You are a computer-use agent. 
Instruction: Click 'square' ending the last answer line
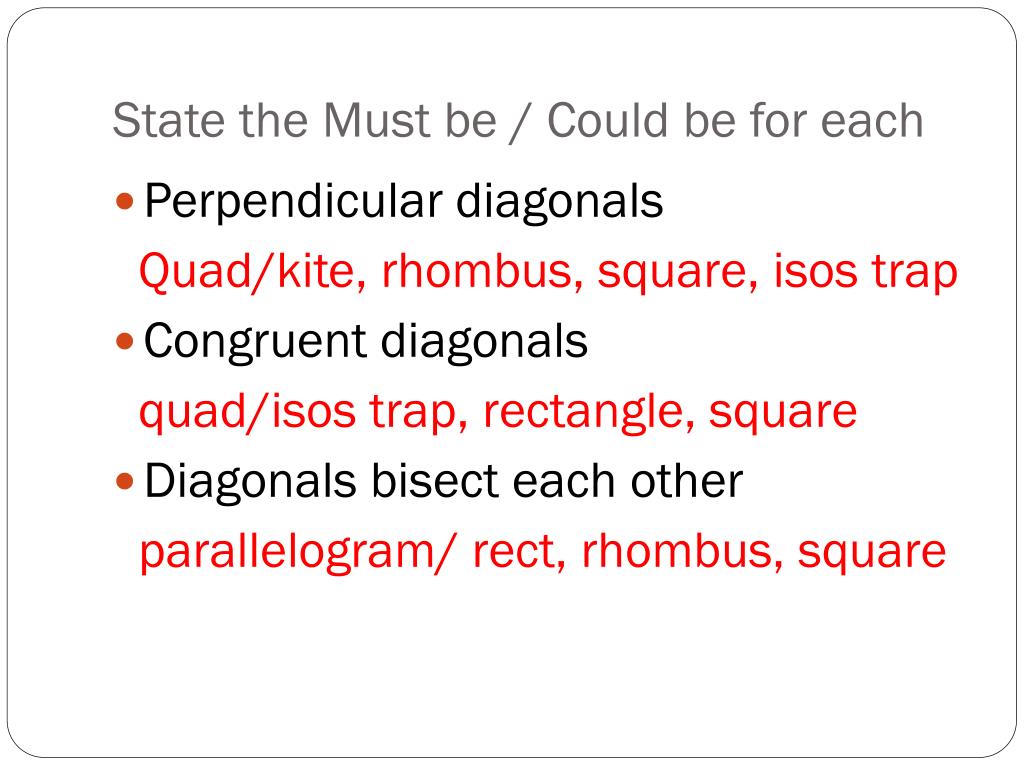click(x=872, y=554)
